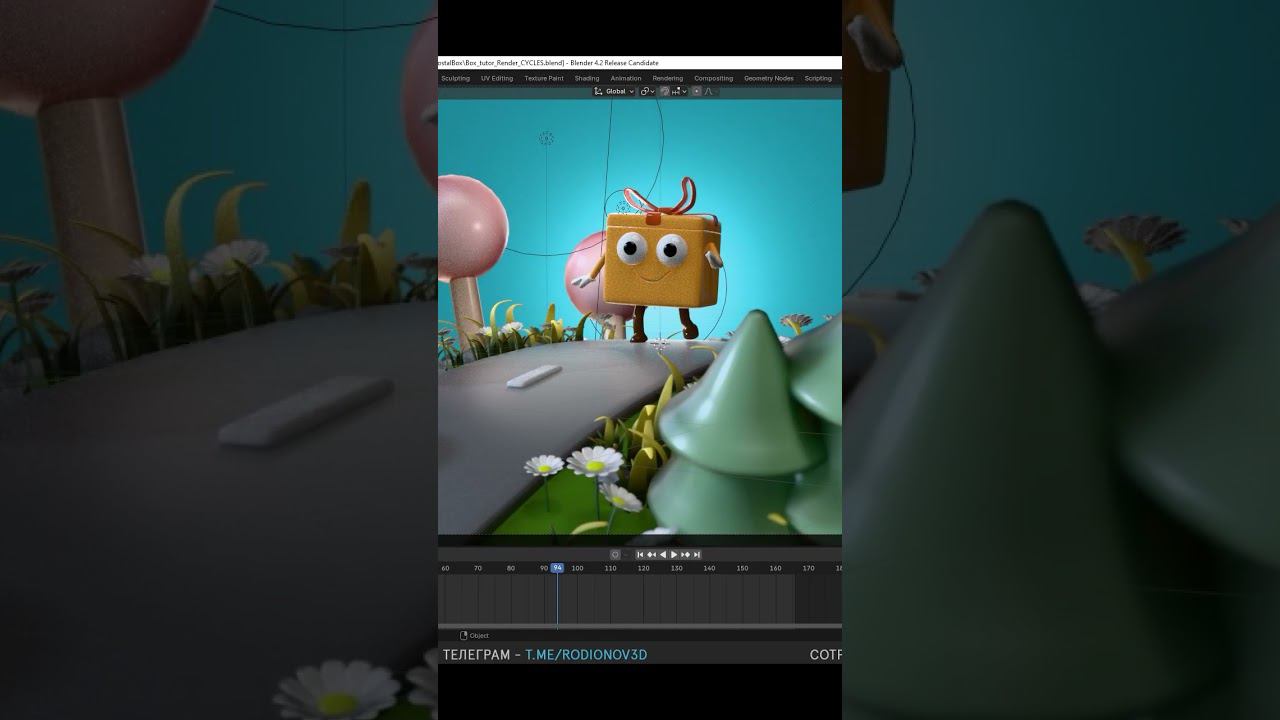Switch to the UV Editing workspace

(x=497, y=78)
